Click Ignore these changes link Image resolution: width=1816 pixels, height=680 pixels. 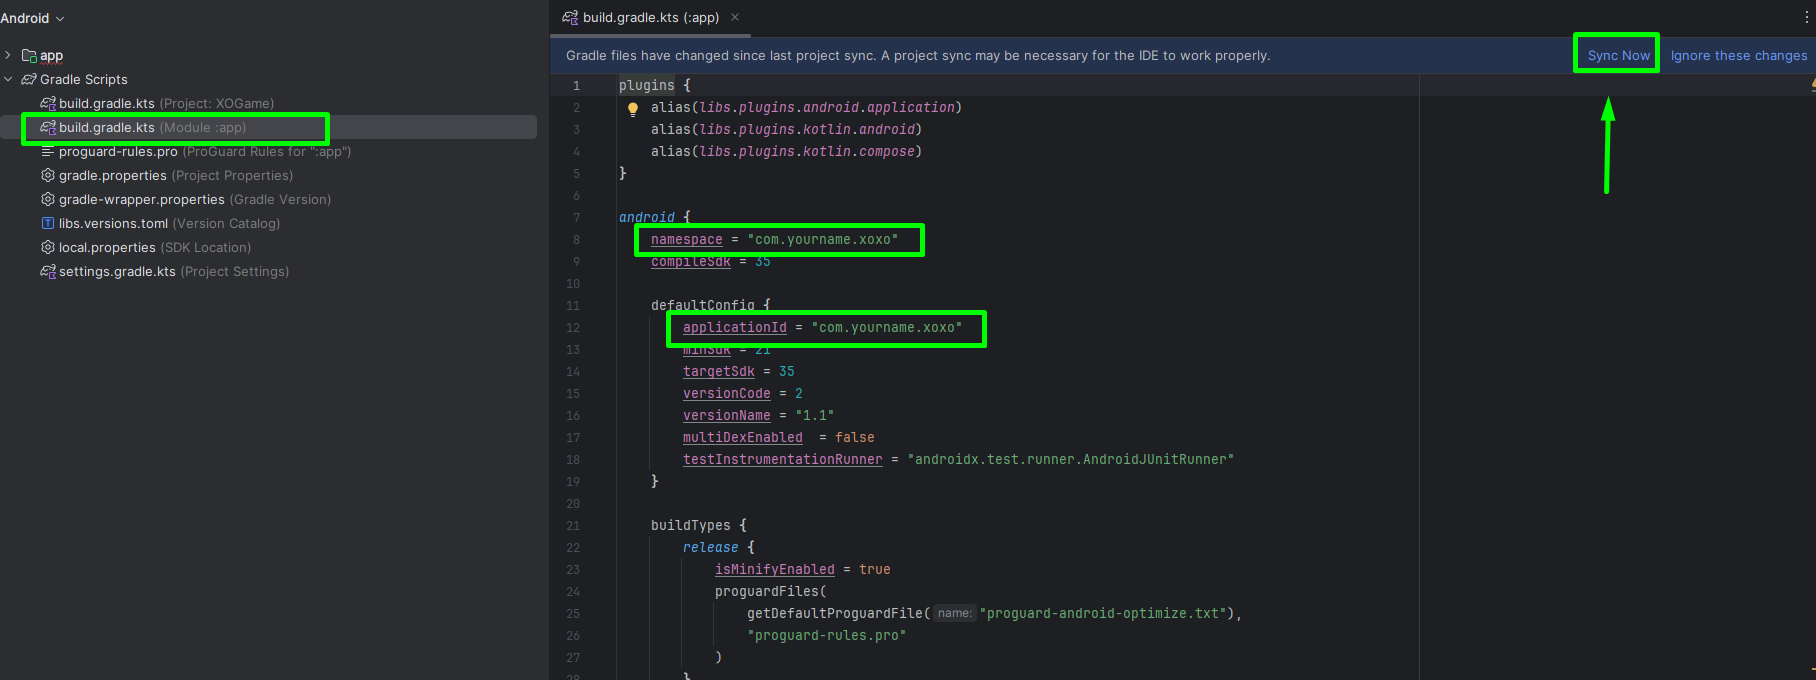1738,55
